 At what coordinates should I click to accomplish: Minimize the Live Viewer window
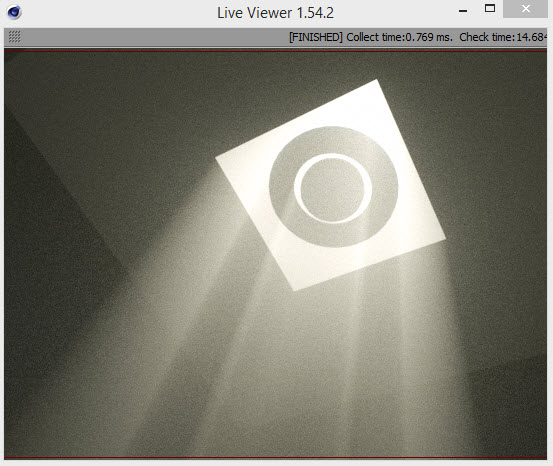coord(463,11)
